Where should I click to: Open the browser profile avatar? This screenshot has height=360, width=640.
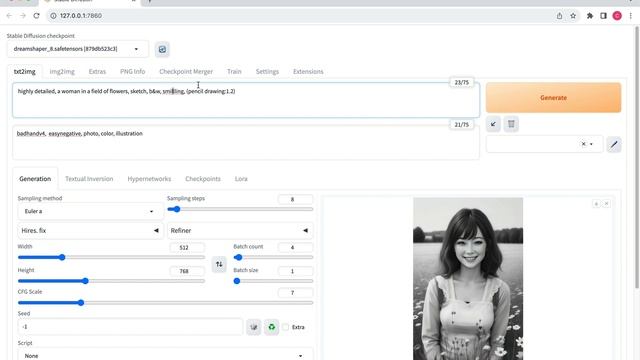(617, 16)
